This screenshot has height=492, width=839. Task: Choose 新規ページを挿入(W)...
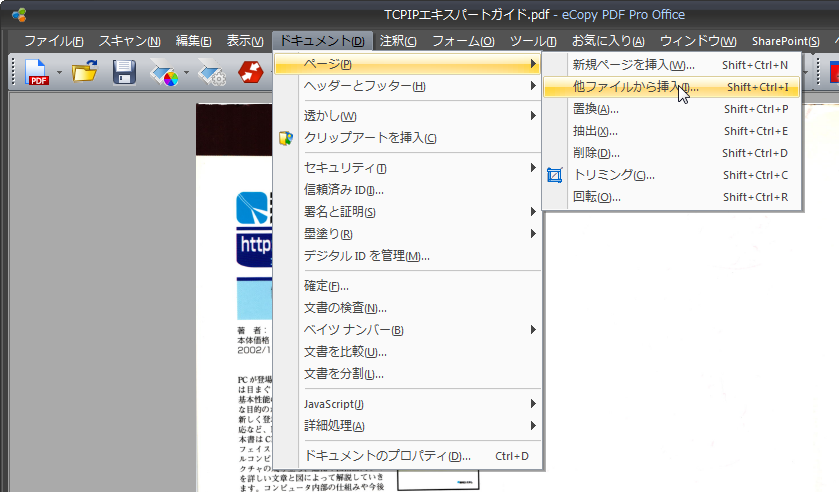tap(672, 65)
